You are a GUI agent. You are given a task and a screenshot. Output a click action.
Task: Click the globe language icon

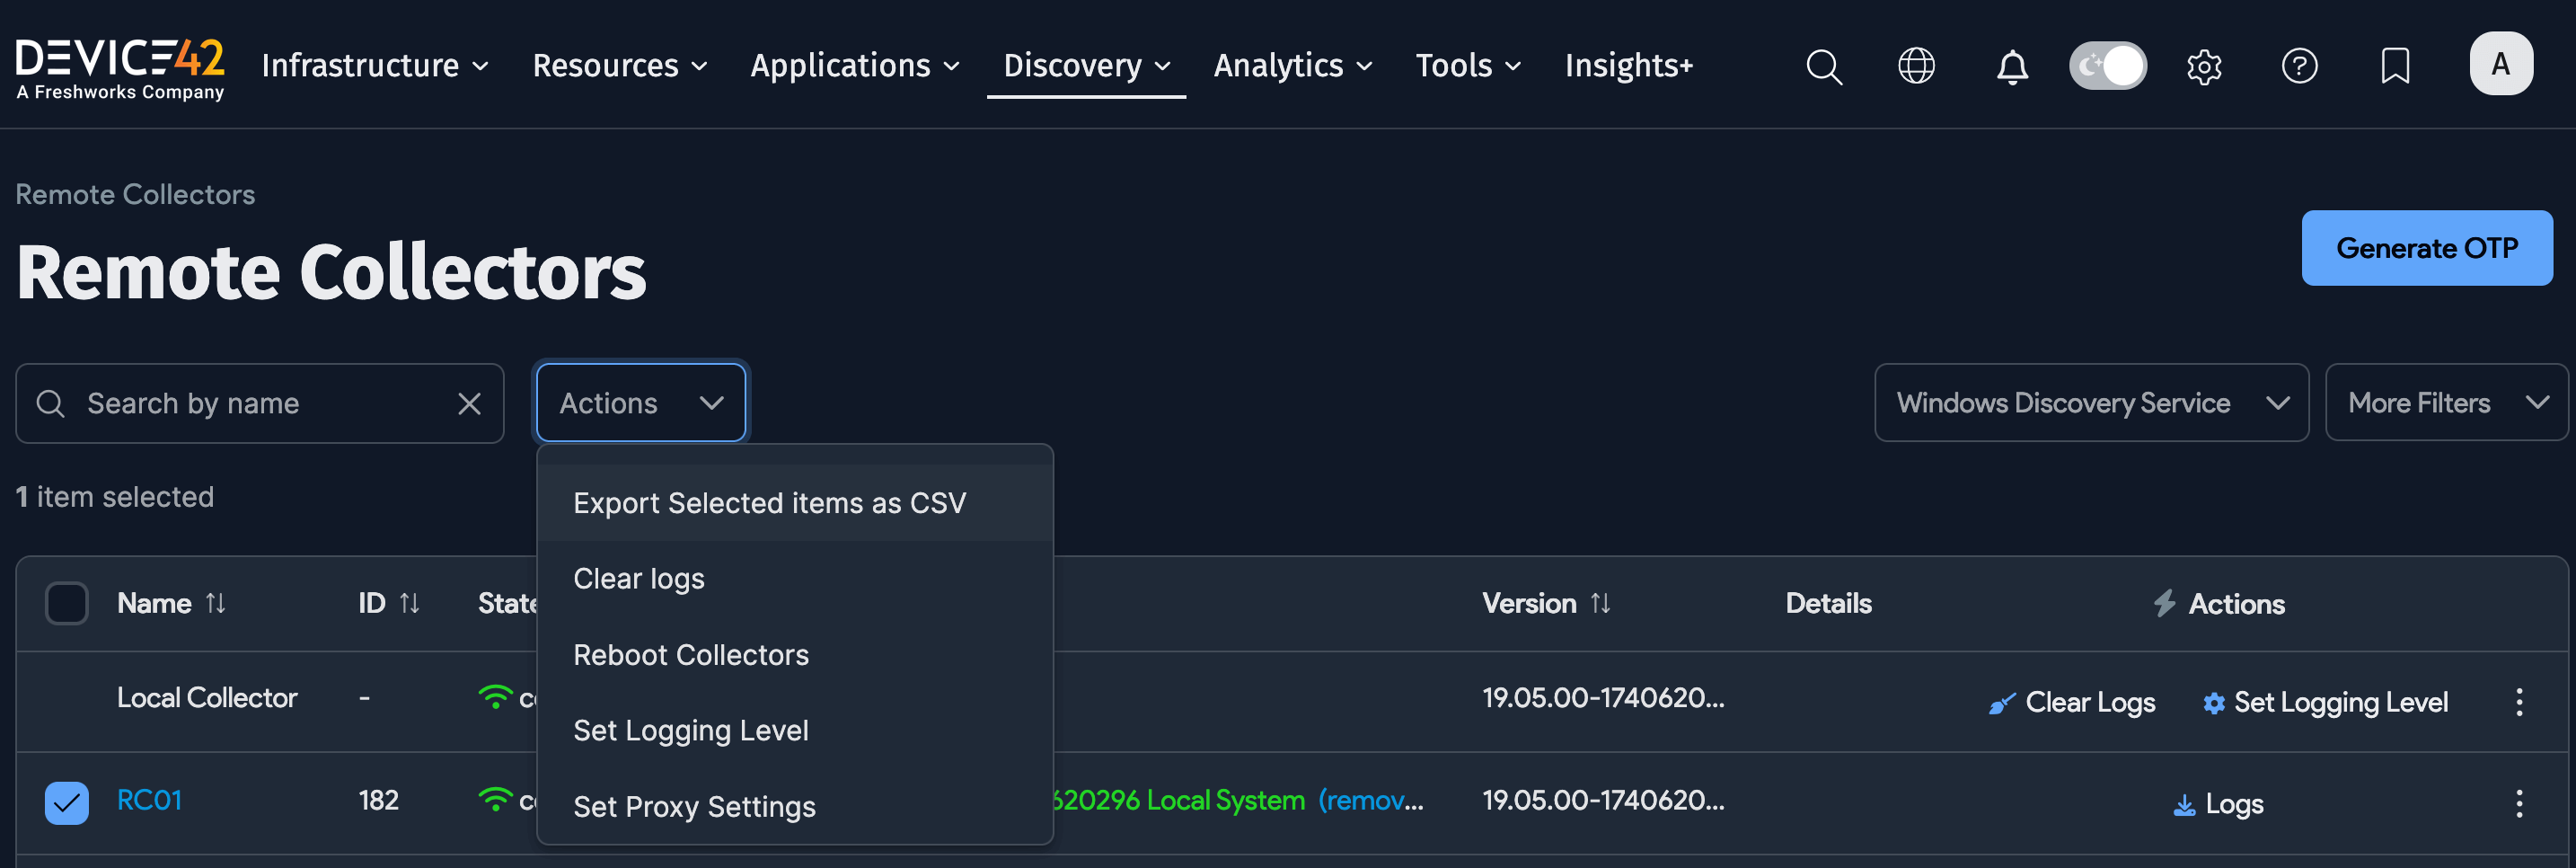[1916, 66]
